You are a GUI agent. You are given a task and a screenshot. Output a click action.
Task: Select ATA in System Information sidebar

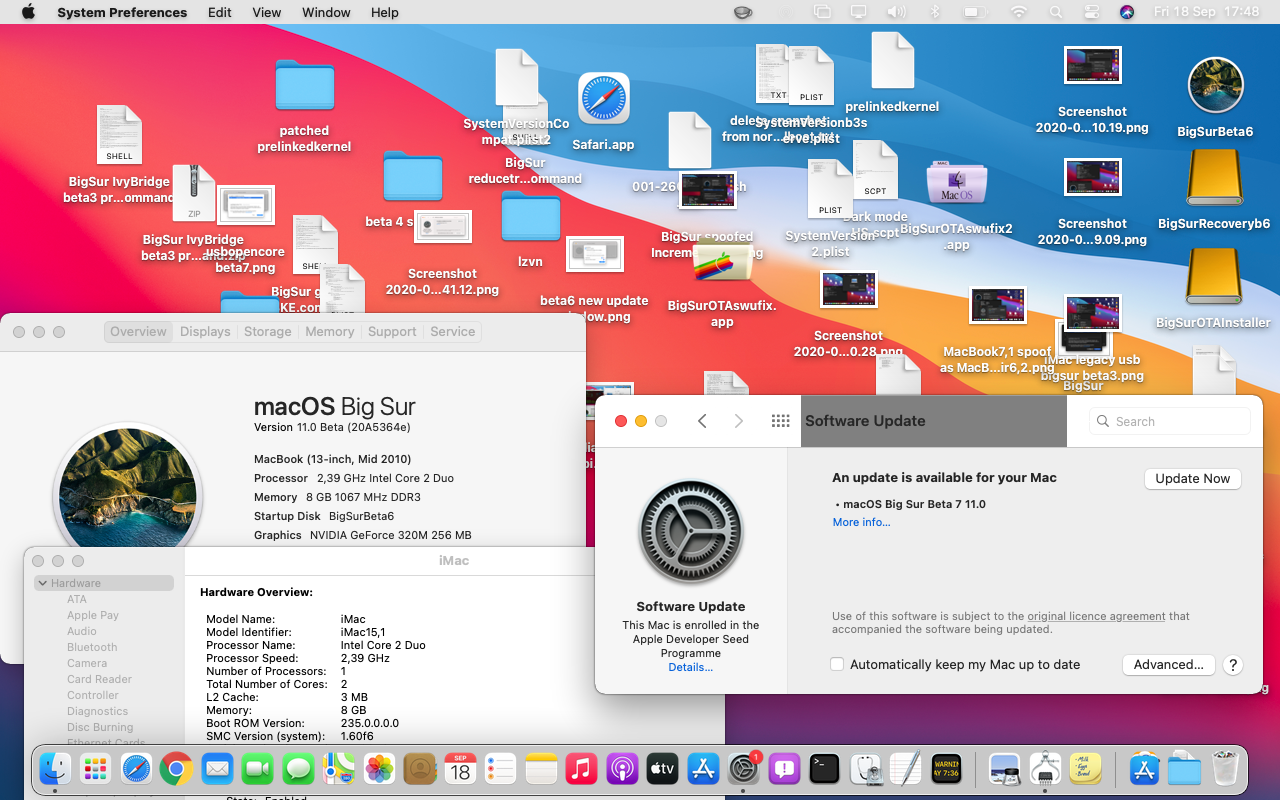pos(77,599)
